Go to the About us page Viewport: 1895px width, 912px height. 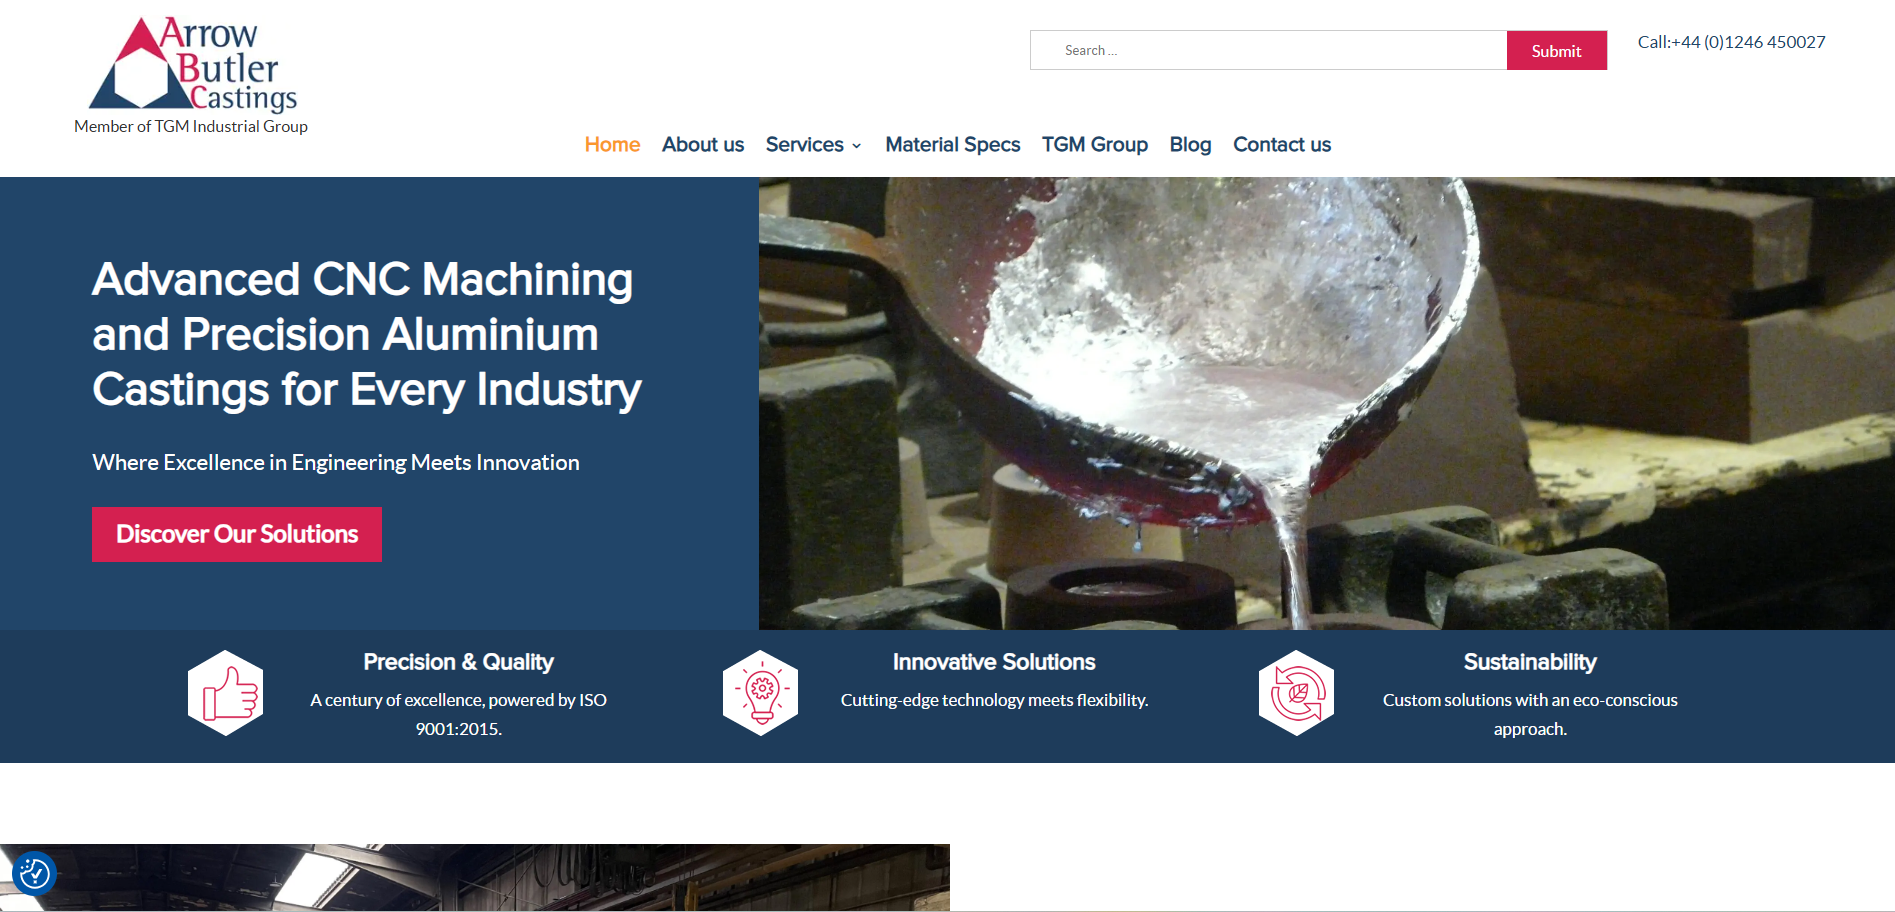coord(702,145)
